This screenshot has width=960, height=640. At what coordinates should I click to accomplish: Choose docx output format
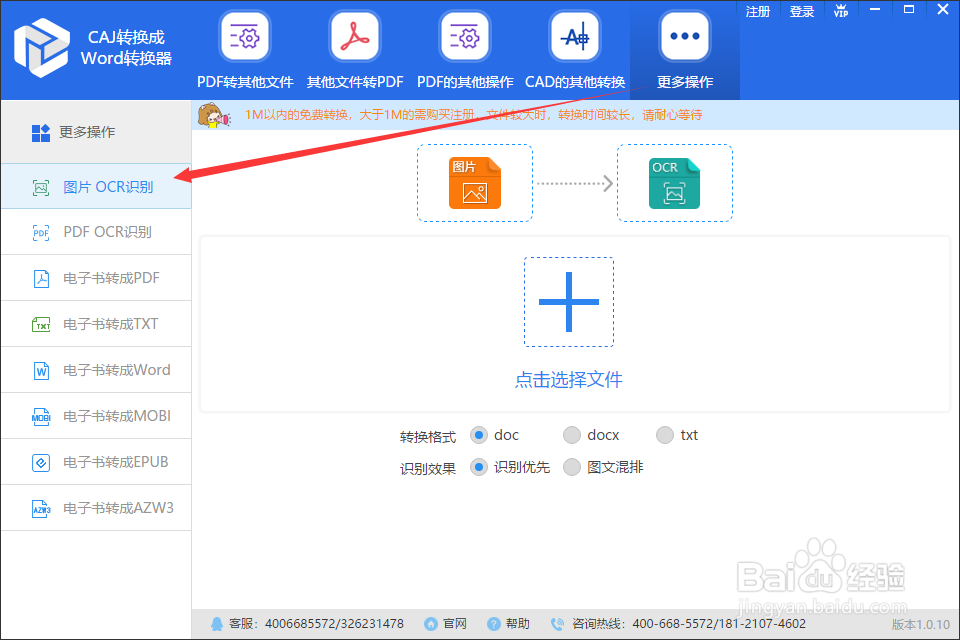coord(571,435)
